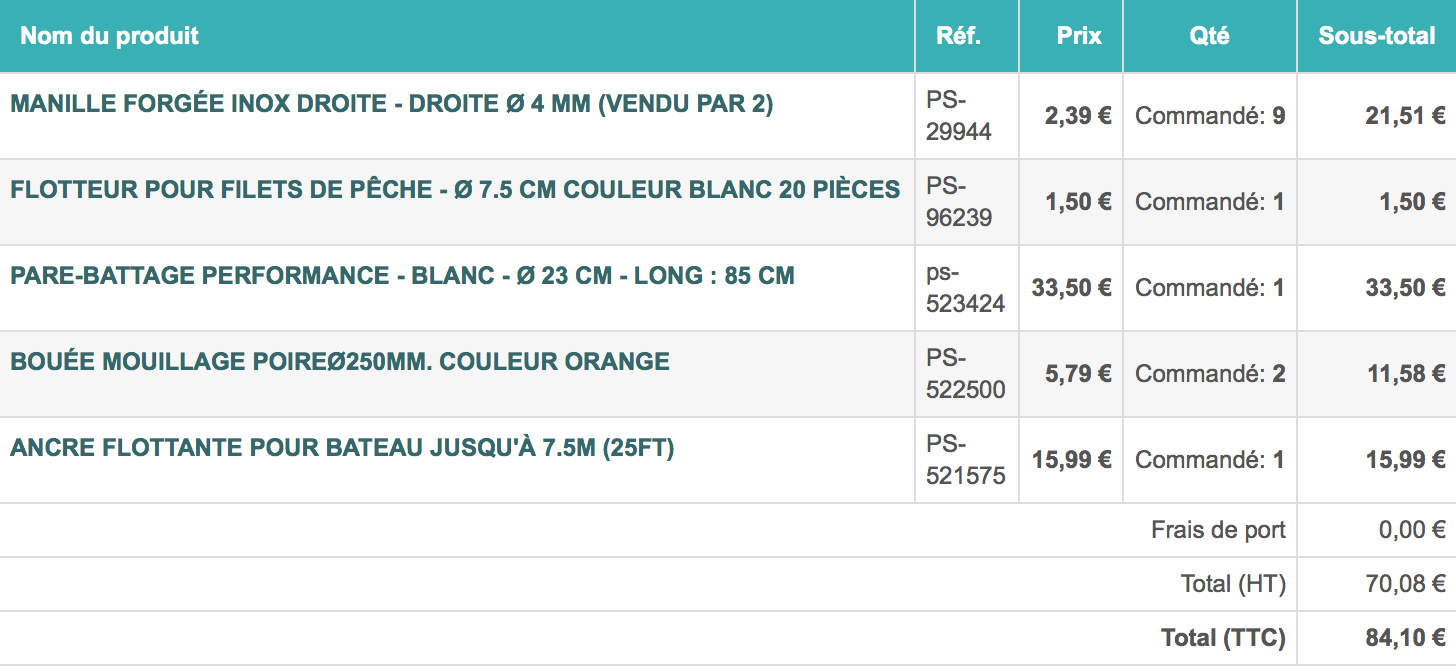Select reference PS-522500 cell
1456x668 pixels.
[965, 374]
